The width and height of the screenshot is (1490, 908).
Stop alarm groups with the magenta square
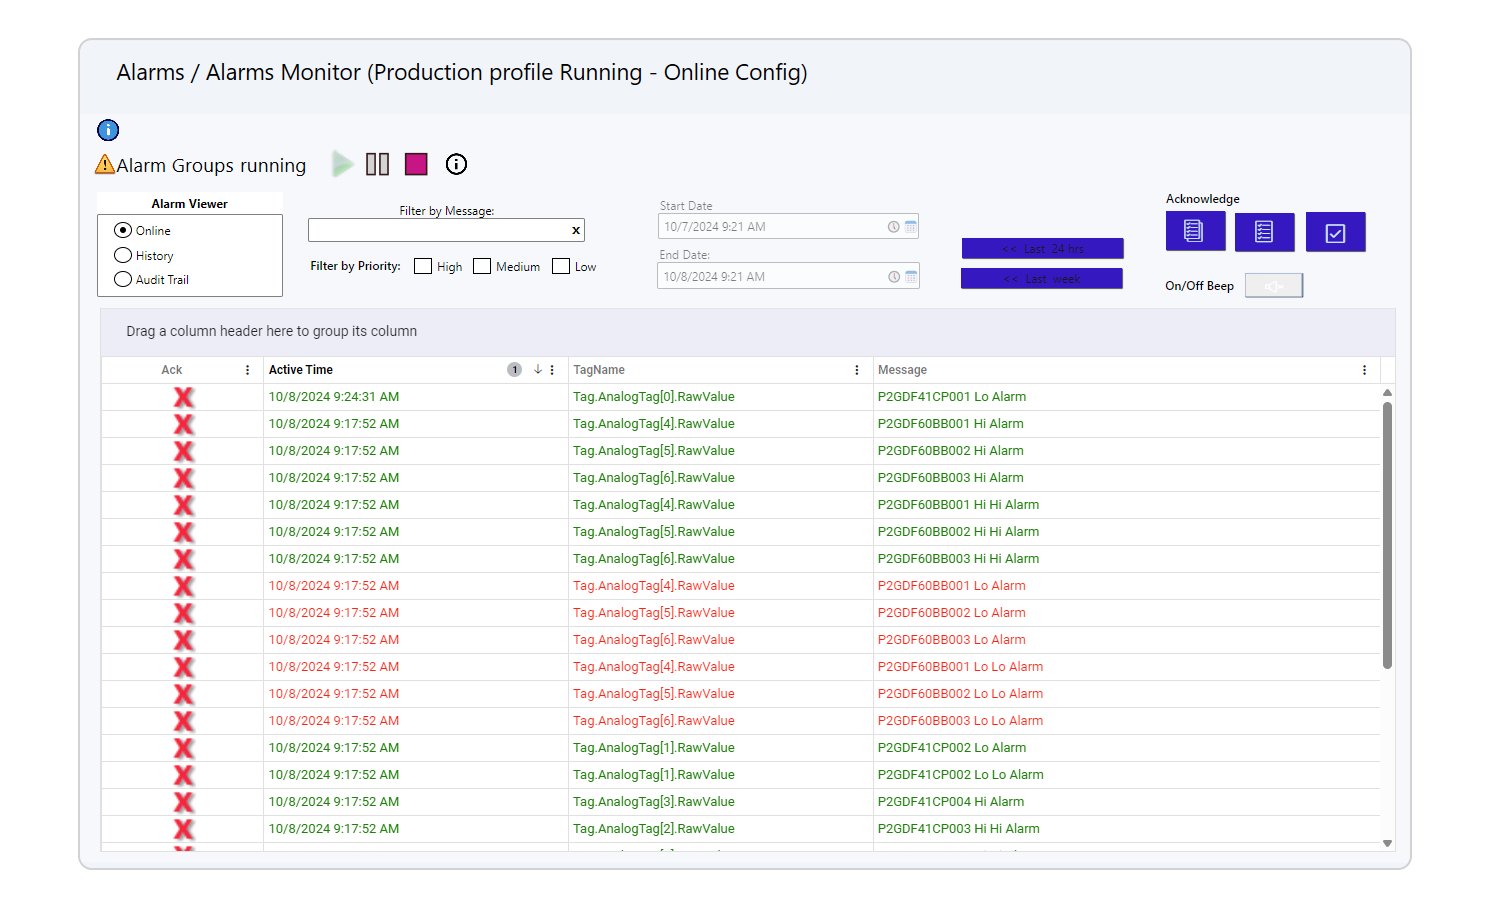pos(416,164)
